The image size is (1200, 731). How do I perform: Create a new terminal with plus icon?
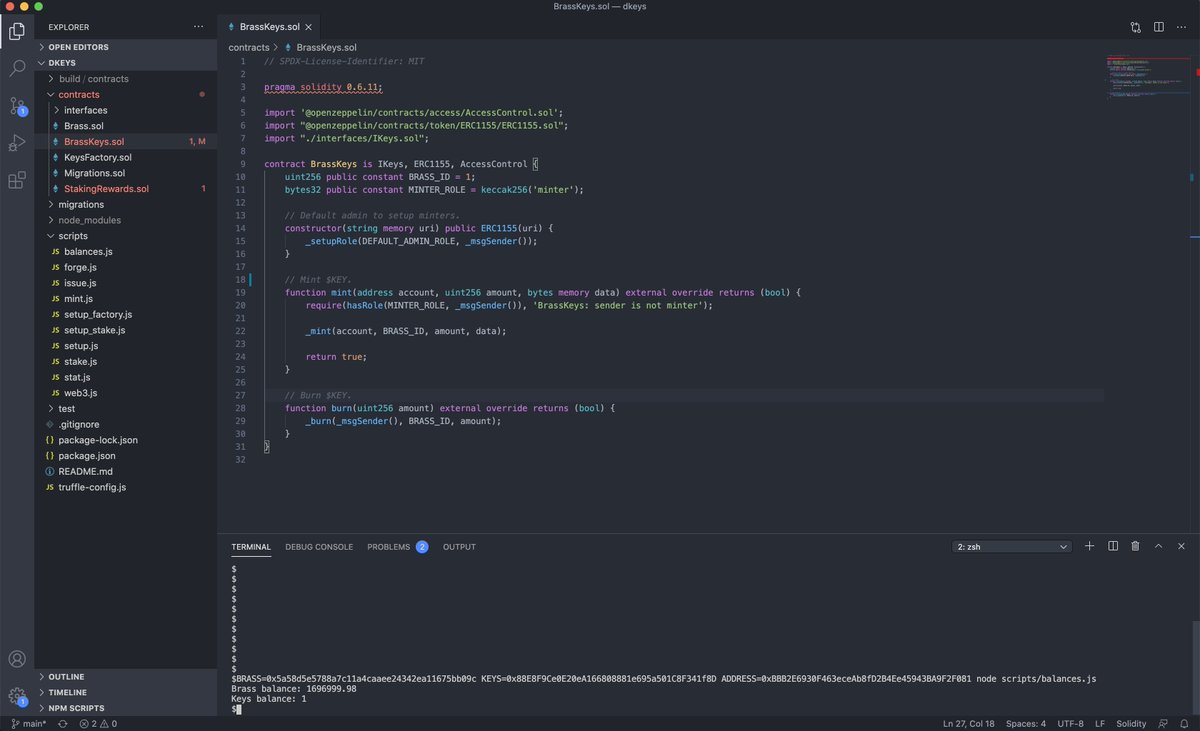(x=1090, y=546)
